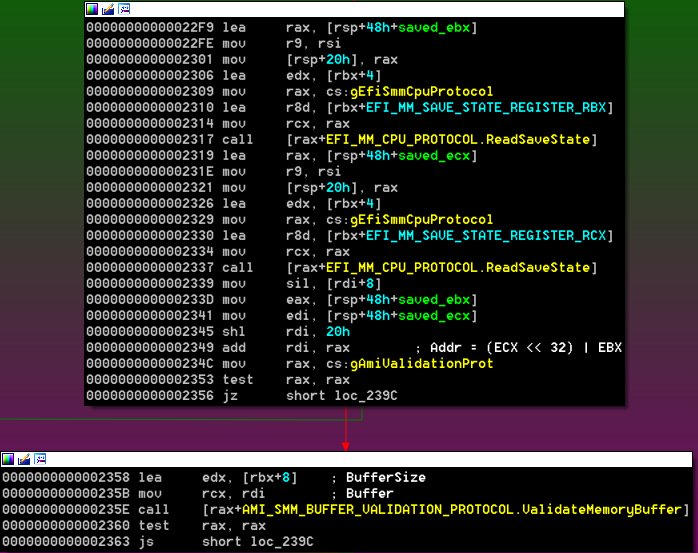Click gEfiSmmCpuProtocol at address 2309
Viewport: 698px width, 553px height.
(x=422, y=92)
